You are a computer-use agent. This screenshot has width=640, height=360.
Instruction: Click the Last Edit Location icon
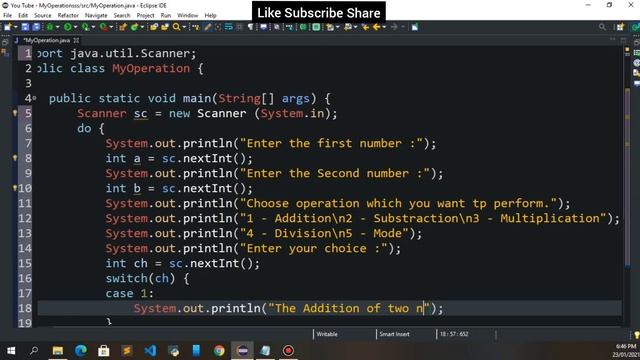click(365, 27)
